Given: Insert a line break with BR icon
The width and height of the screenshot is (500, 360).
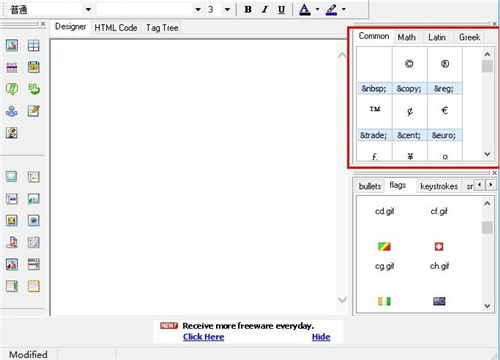Looking at the screenshot, I should click(x=33, y=89).
